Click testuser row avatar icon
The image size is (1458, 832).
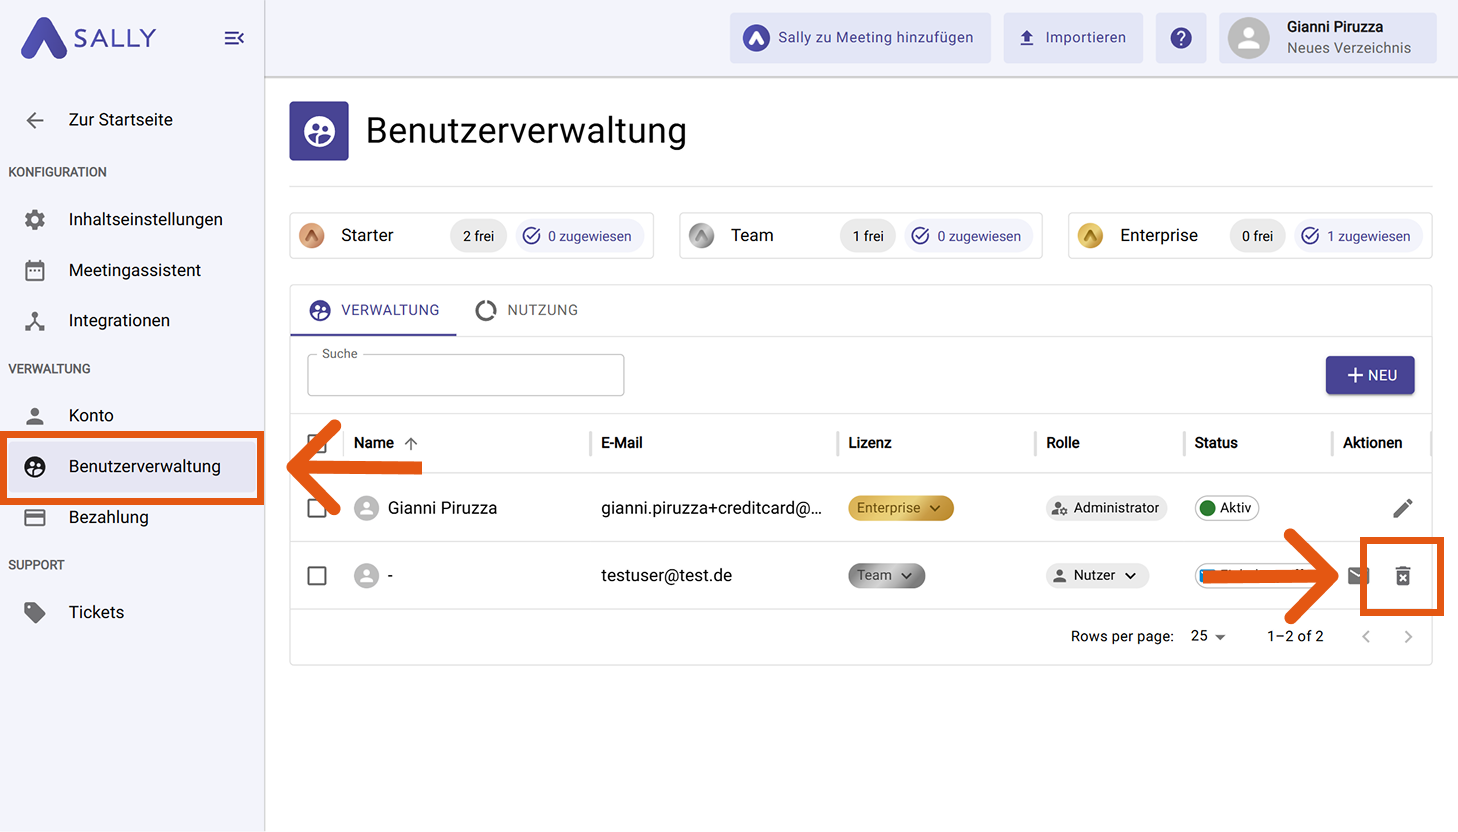pyautogui.click(x=367, y=576)
